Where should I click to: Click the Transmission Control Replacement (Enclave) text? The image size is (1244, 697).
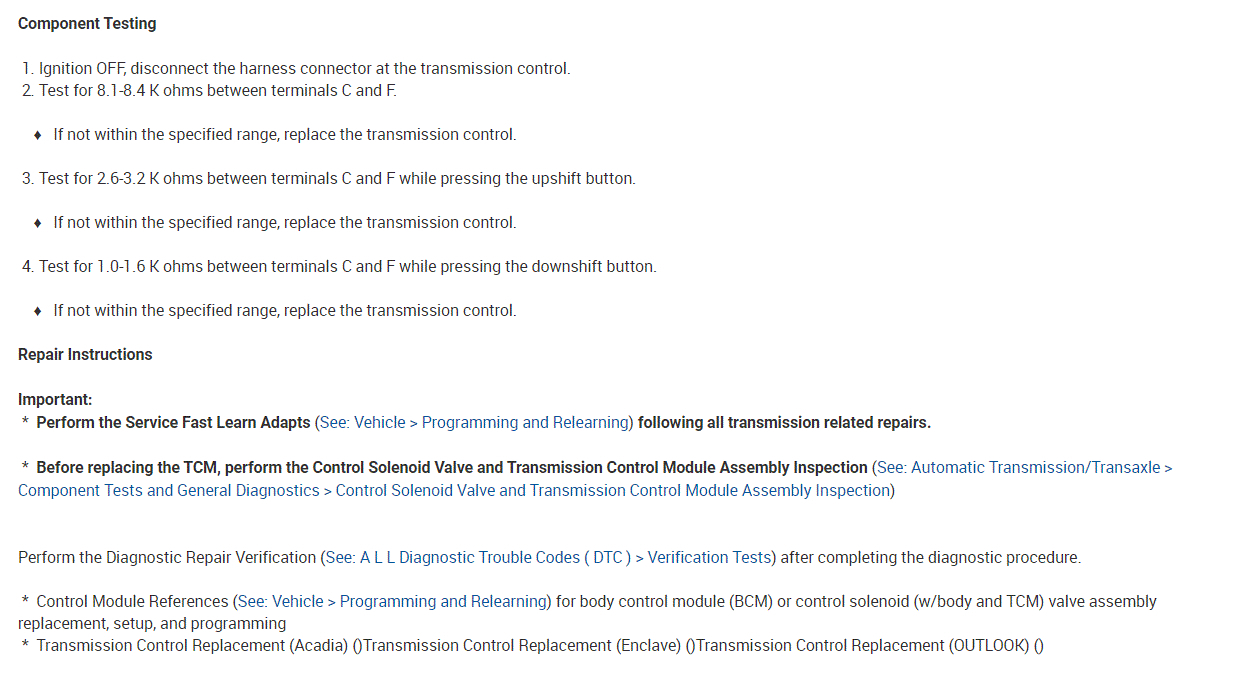point(523,646)
